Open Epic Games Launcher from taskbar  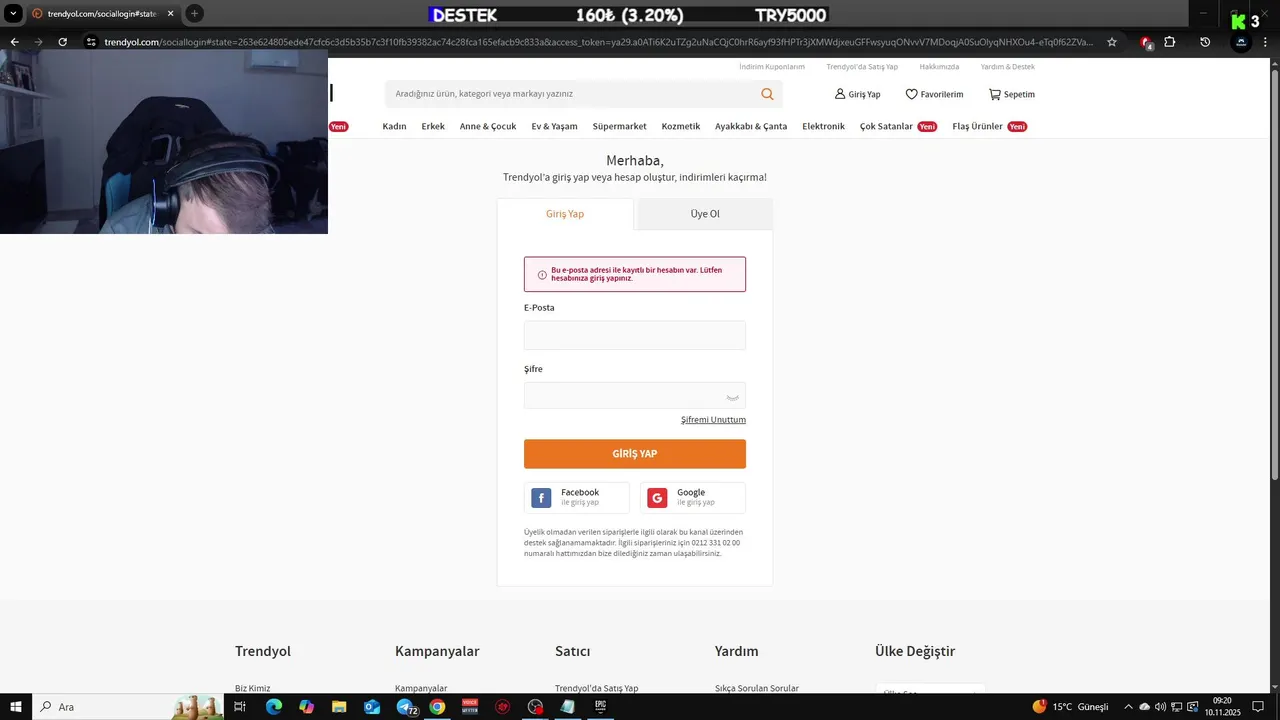(x=601, y=707)
